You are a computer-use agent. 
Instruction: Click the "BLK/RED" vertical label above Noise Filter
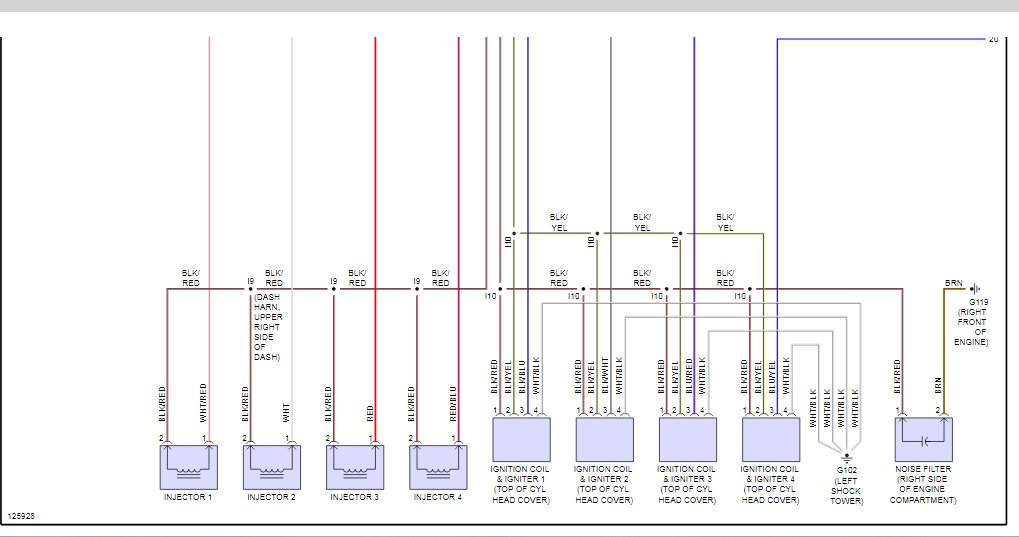(897, 376)
